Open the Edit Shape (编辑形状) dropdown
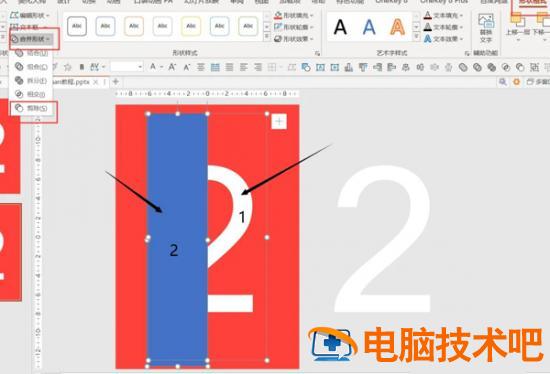Image resolution: width=550 pixels, height=374 pixels. click(30, 15)
